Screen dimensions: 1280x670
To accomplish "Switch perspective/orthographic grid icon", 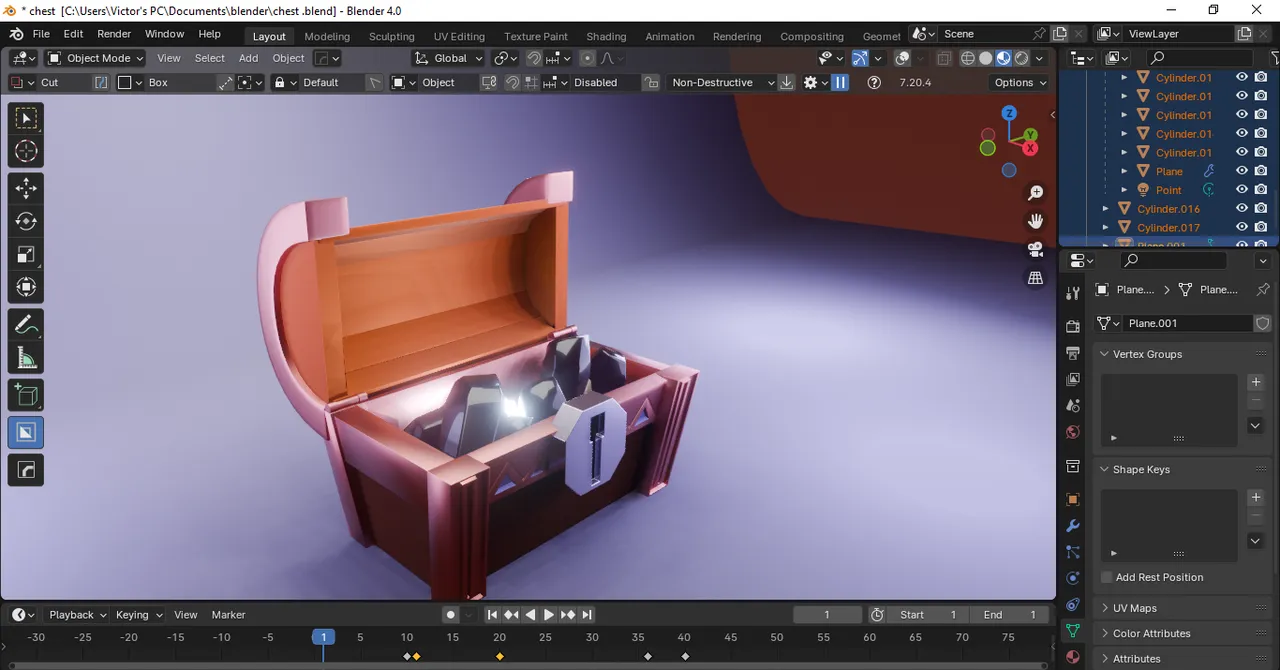I will point(1036,278).
